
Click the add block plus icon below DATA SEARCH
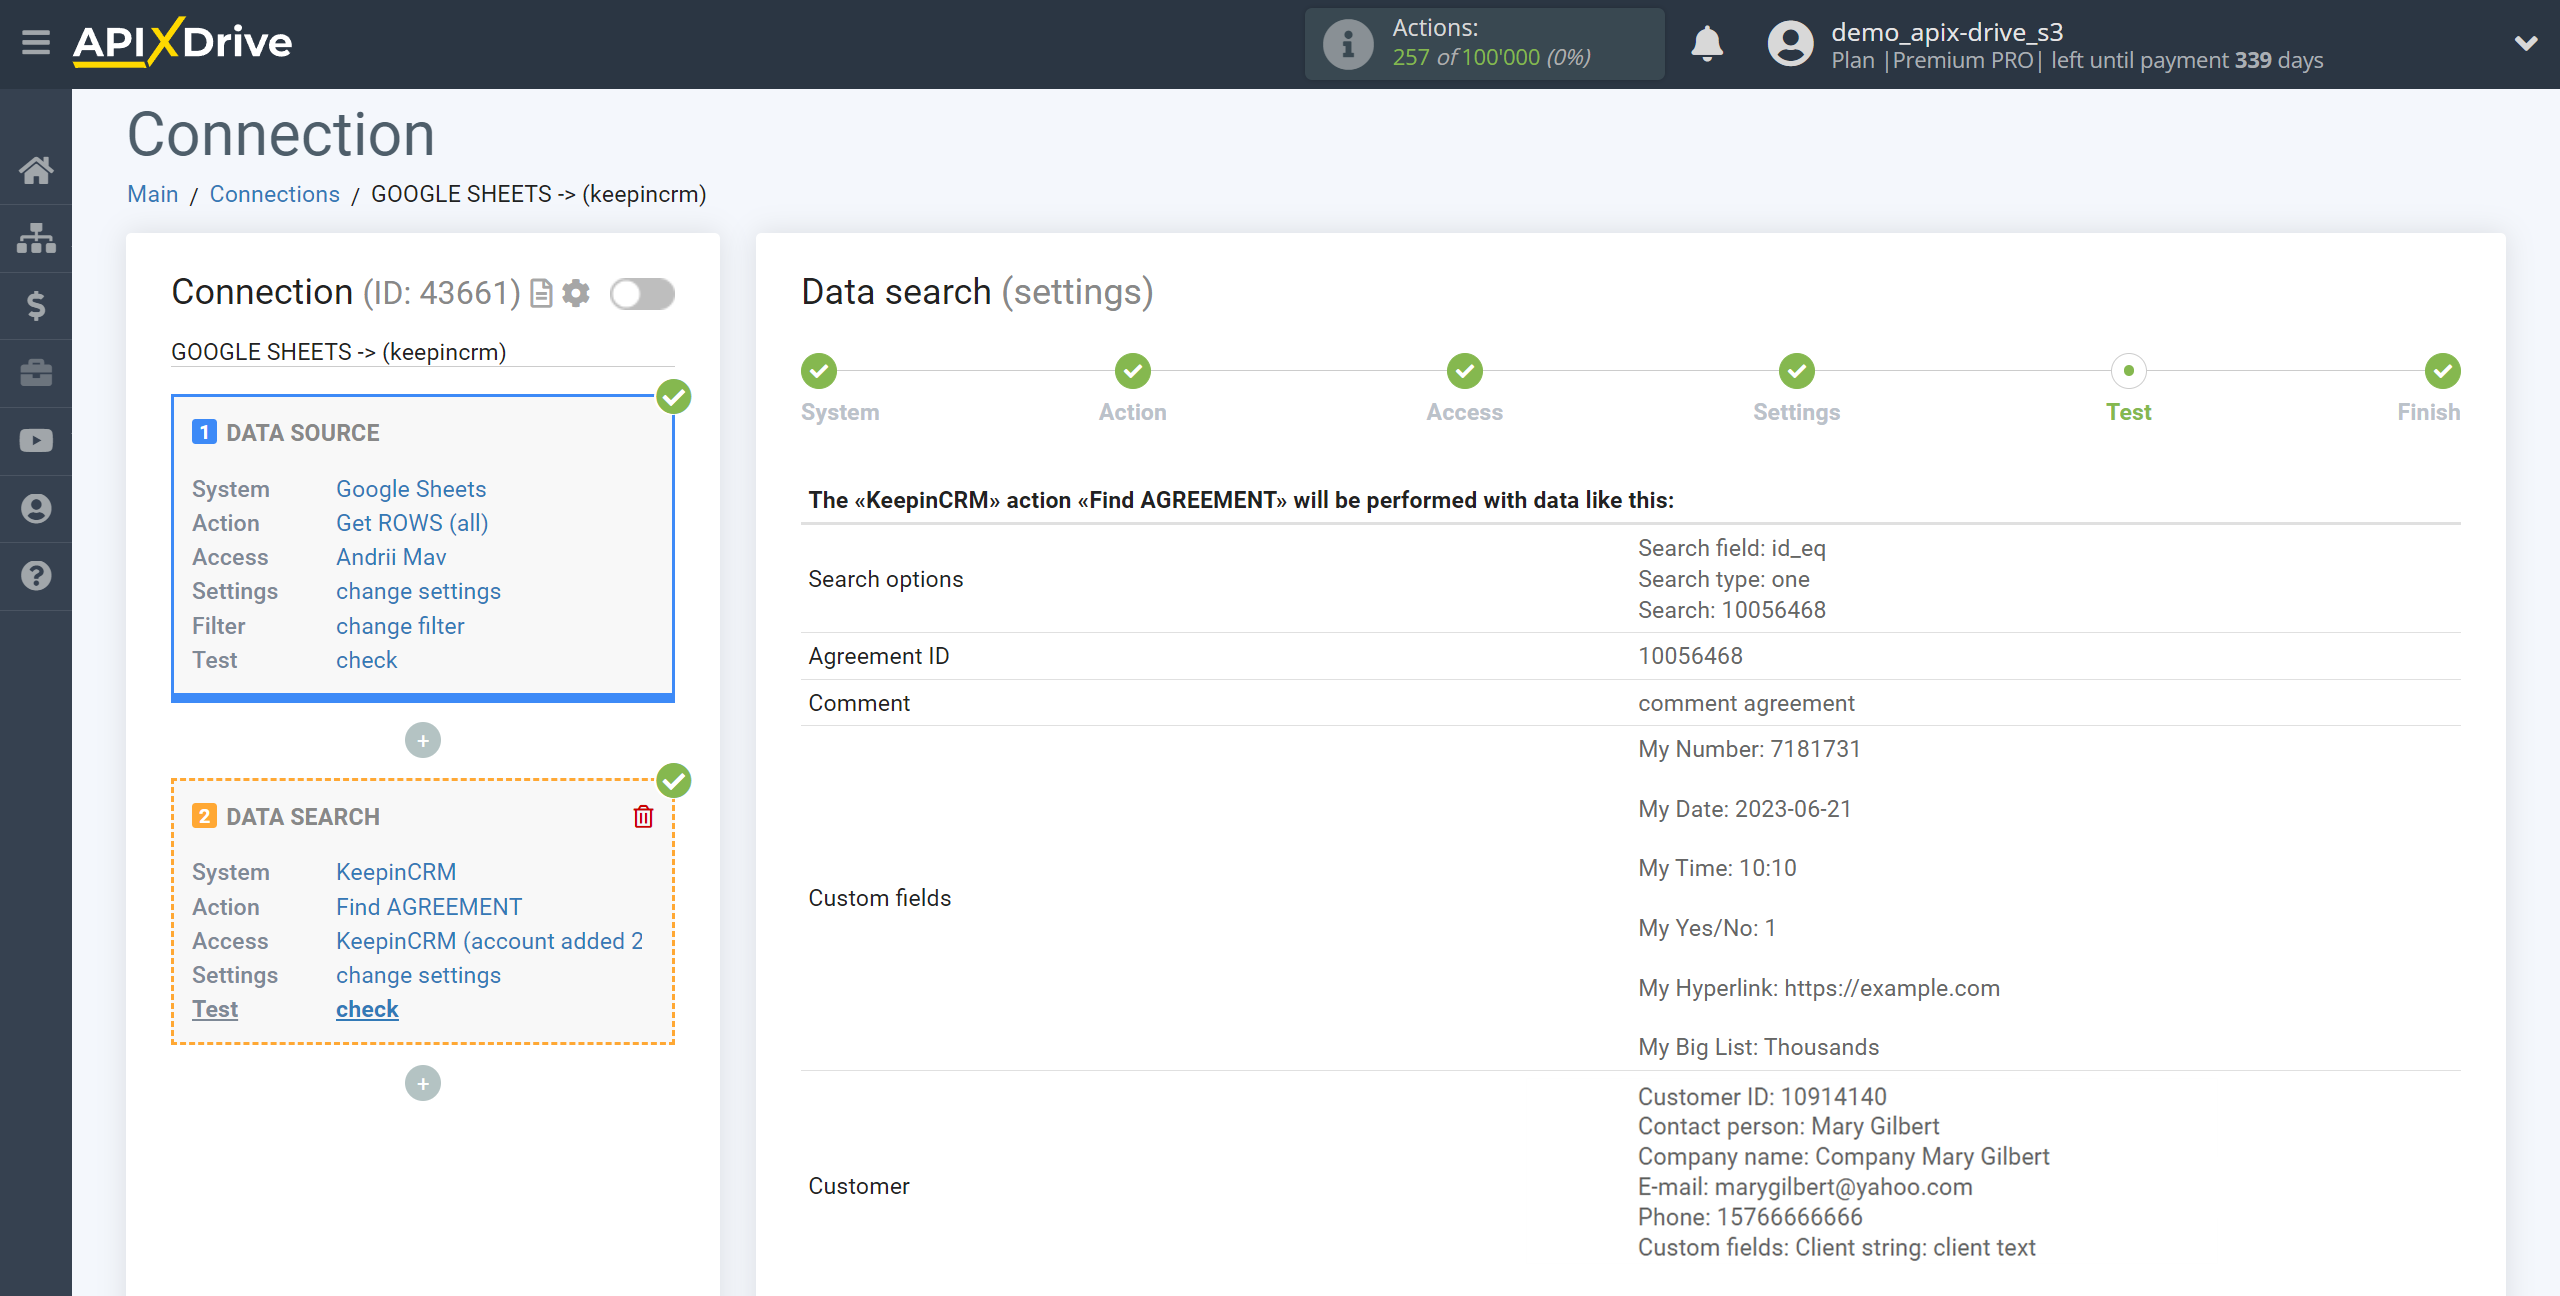423,1083
